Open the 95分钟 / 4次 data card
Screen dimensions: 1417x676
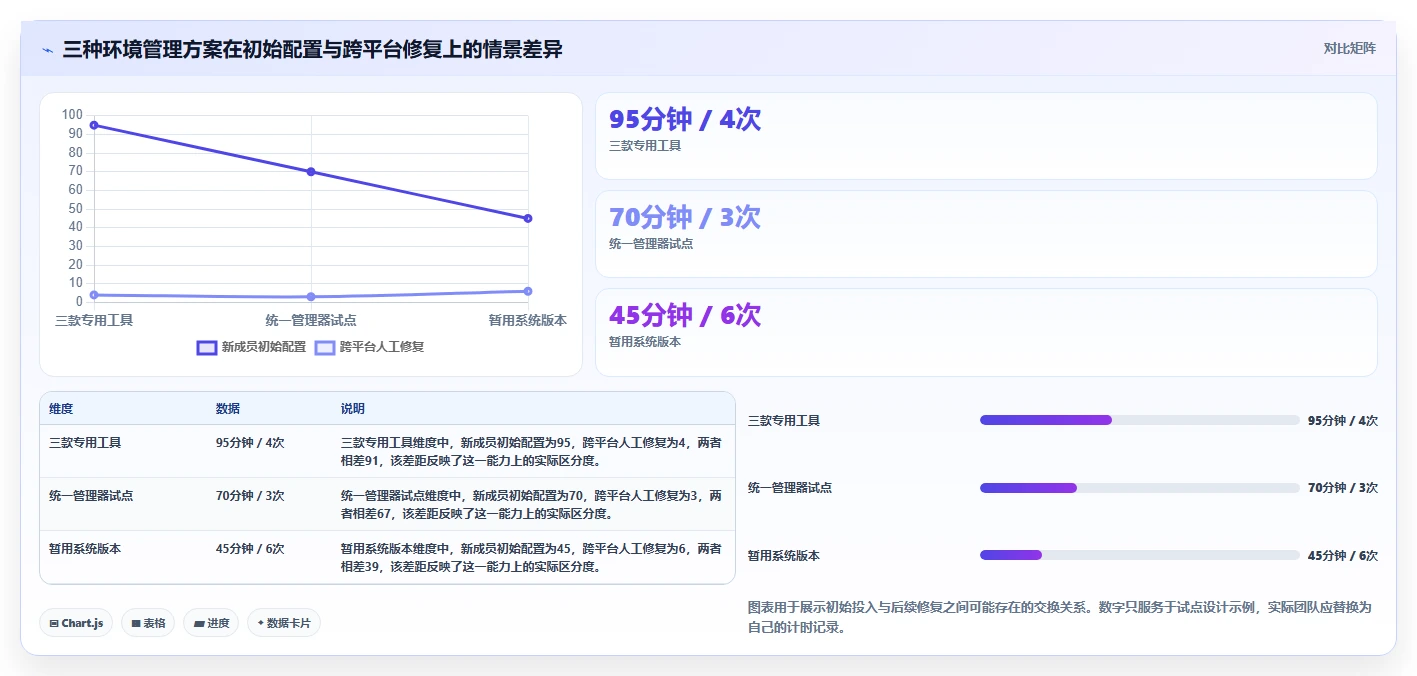coord(986,136)
